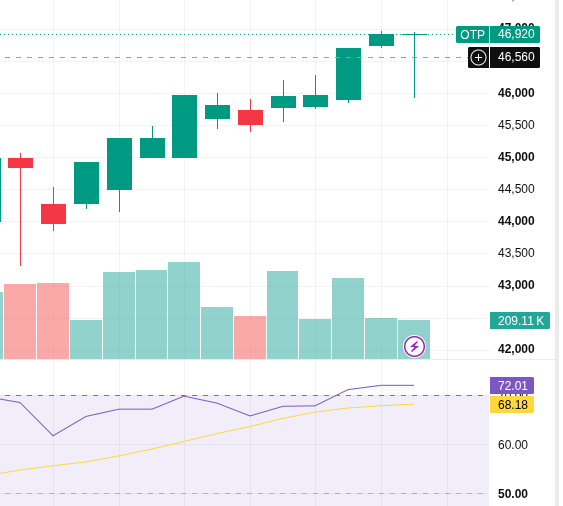Click the black 46,560 crosshair price label

[515, 57]
